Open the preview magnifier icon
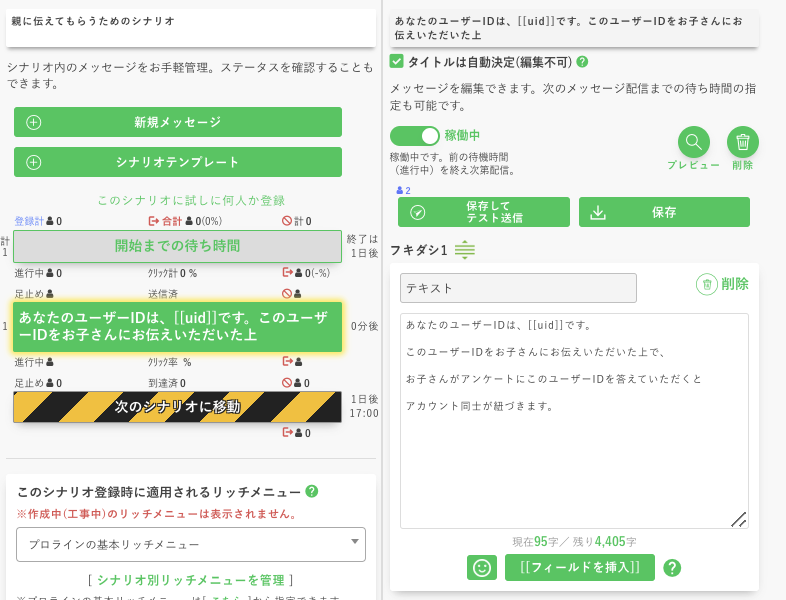 pyautogui.click(x=693, y=142)
